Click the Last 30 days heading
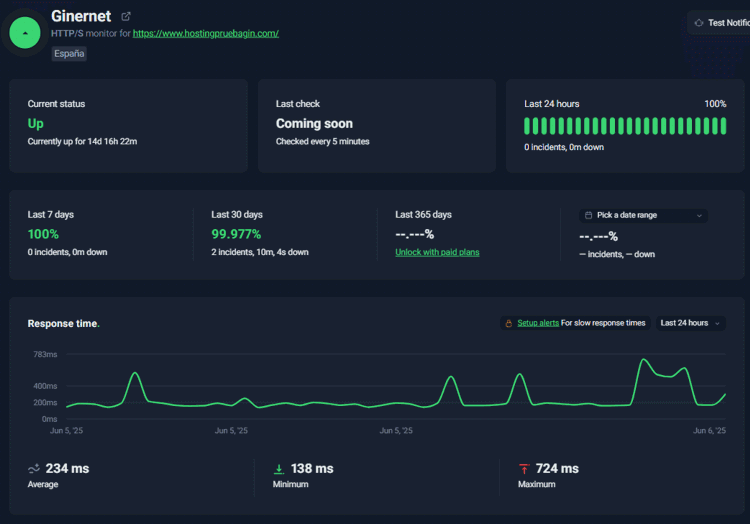The image size is (750, 524). pos(237,215)
